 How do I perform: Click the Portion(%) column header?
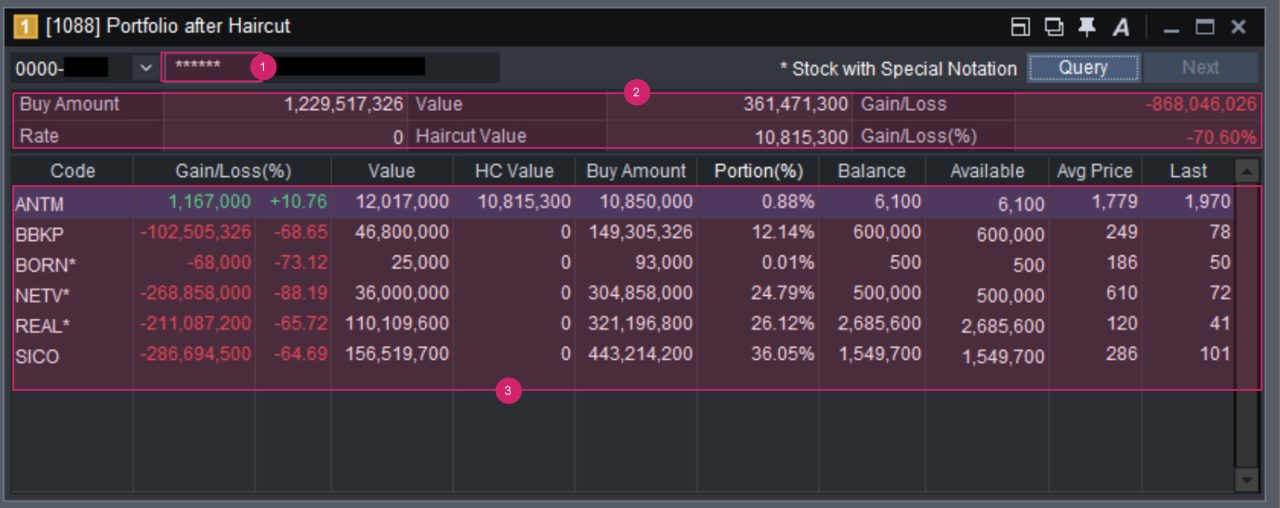[758, 171]
